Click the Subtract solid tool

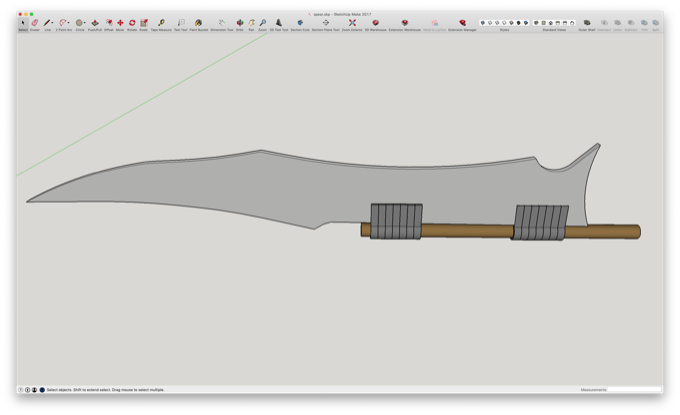click(x=631, y=23)
